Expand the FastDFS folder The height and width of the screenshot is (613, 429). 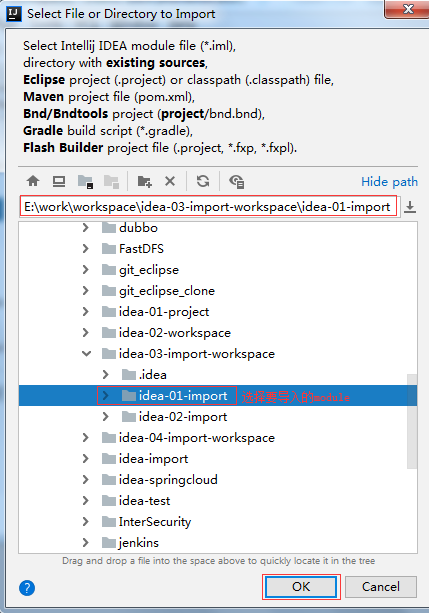coord(86,249)
